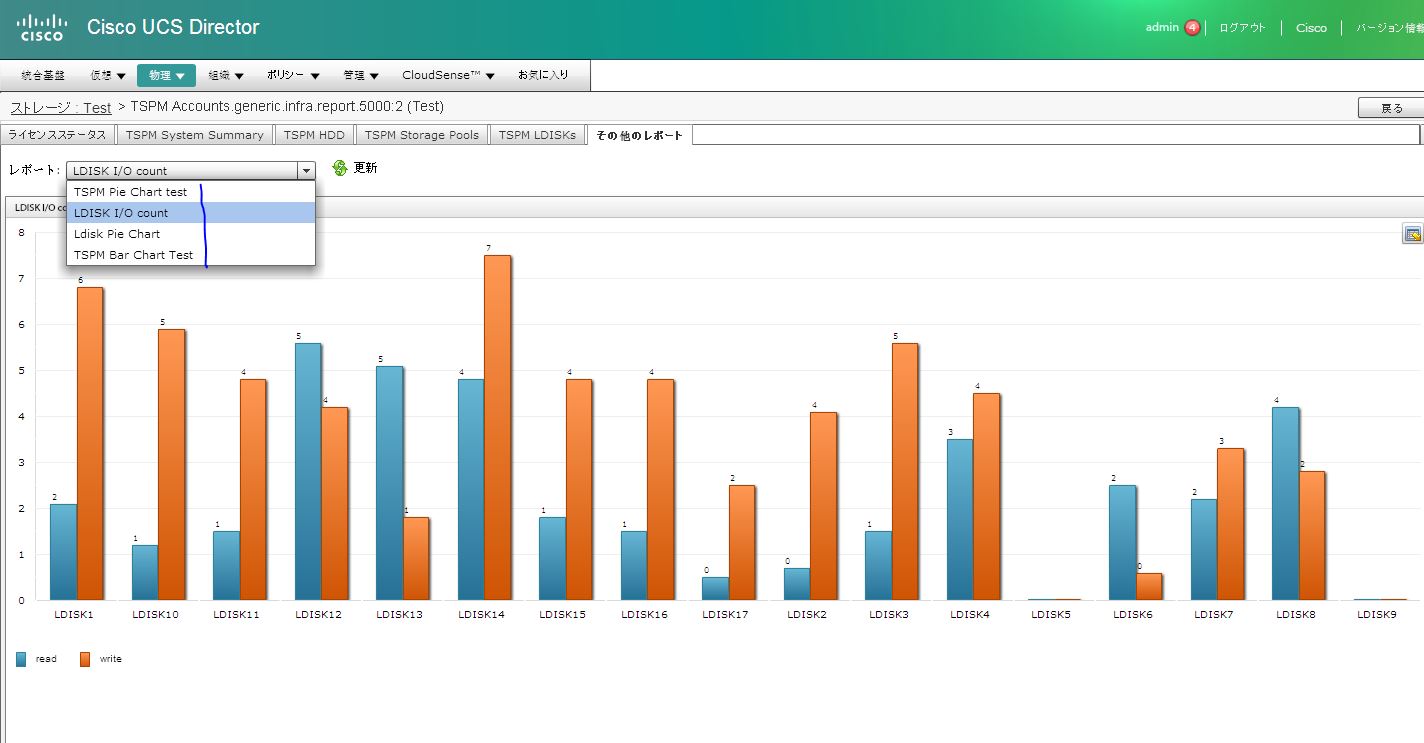The image size is (1424, 743).
Task: Expand the 管理 menu
Action: click(x=361, y=75)
